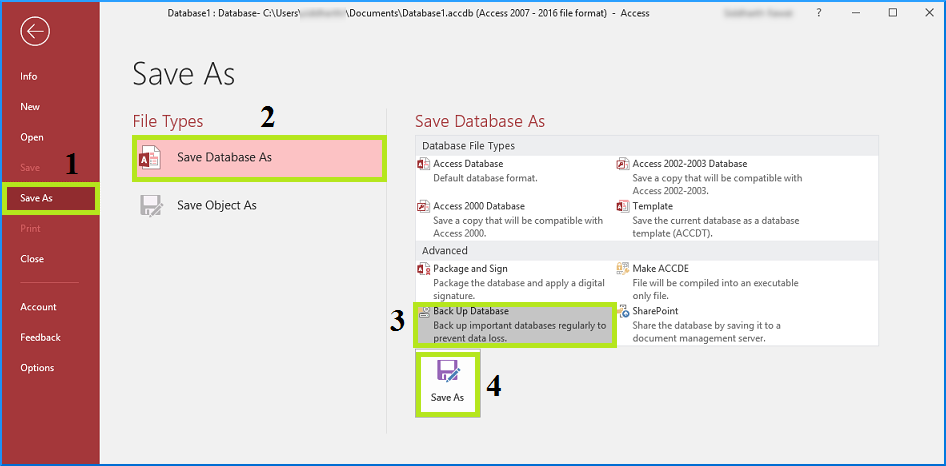
Task: Click the SharePoint icon
Action: pyautogui.click(x=623, y=311)
